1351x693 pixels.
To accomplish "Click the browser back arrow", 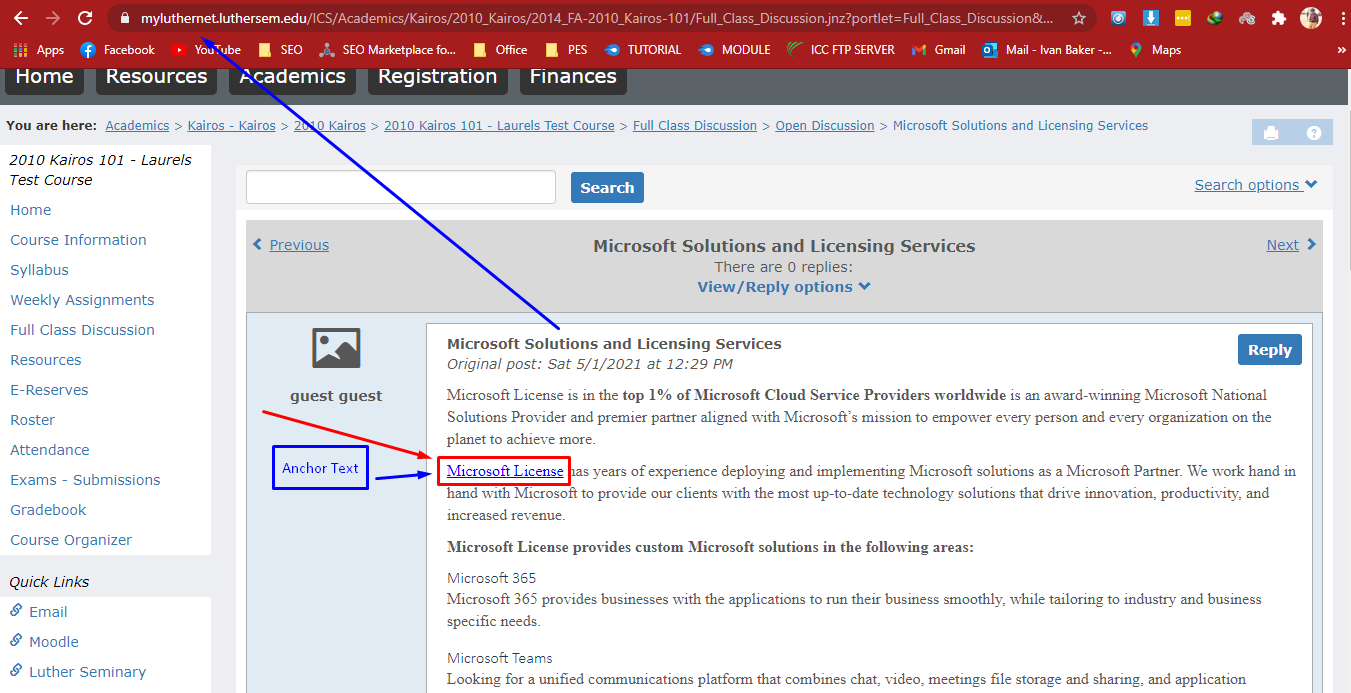I will 21,18.
